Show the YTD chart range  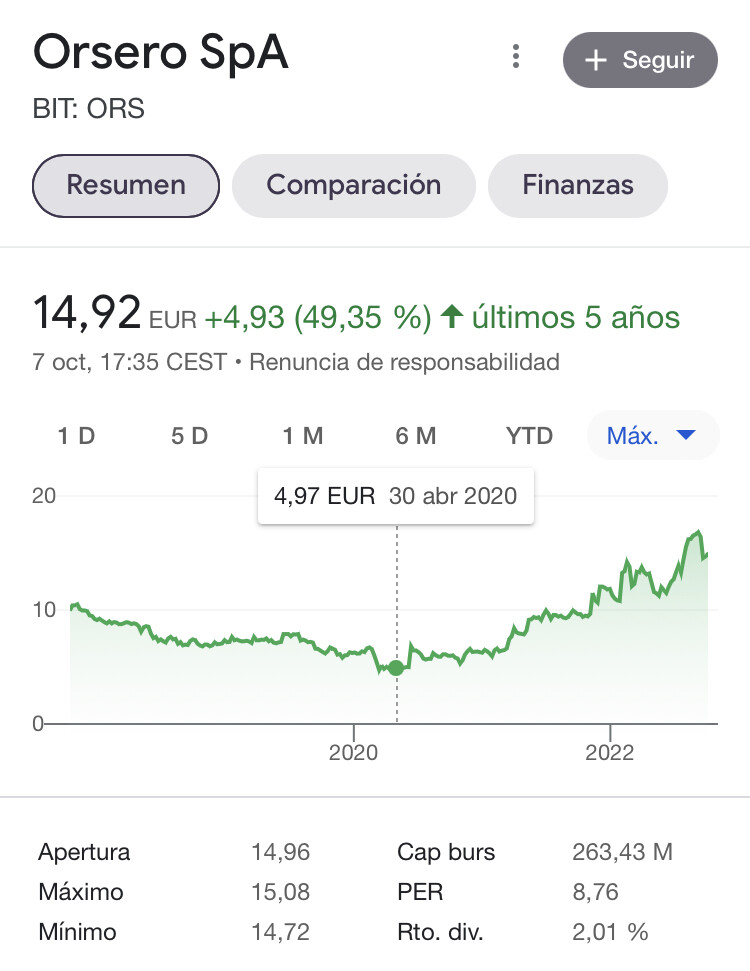(x=529, y=436)
